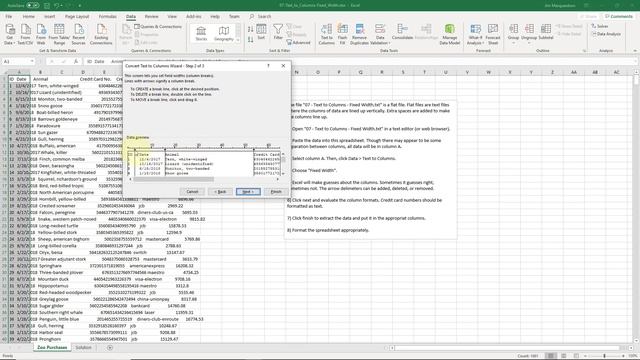Open Advanced filter options
This screenshot has width=640, height=360.
[298, 42]
